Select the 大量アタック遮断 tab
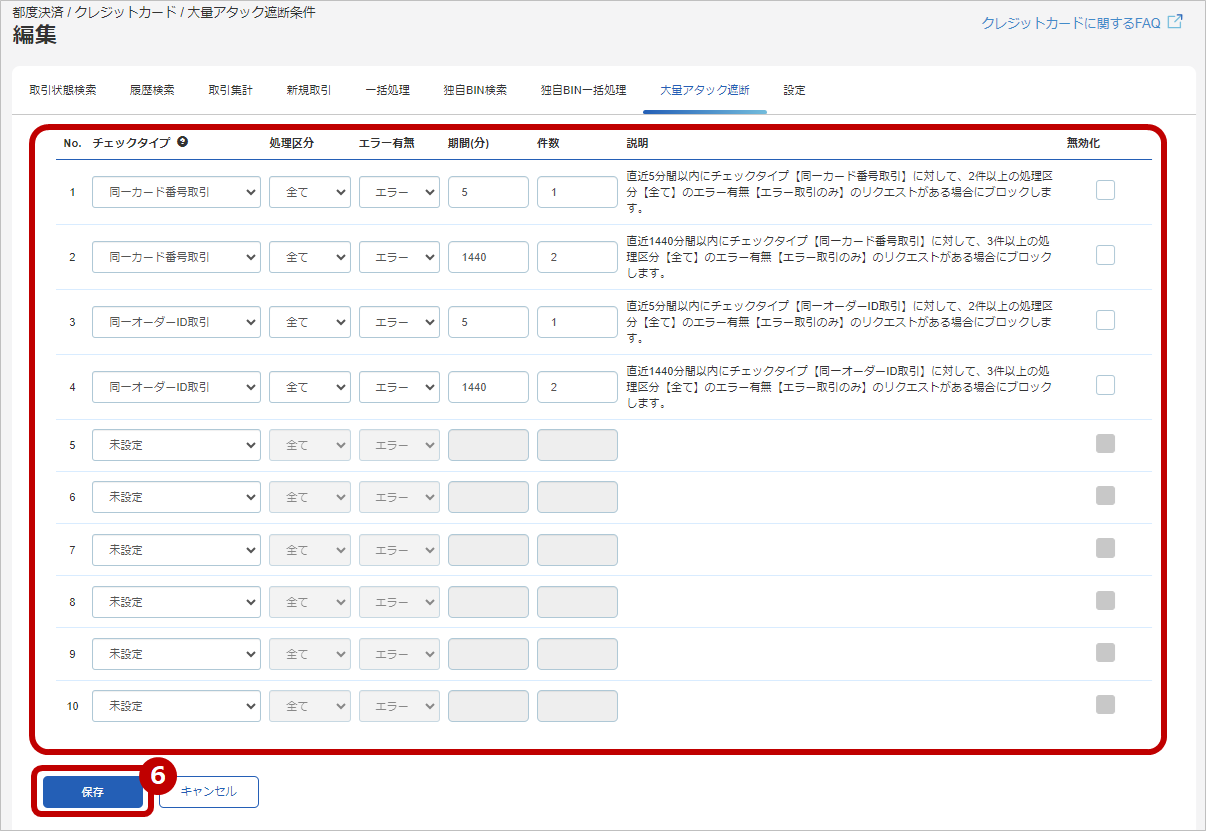1206x831 pixels. click(x=704, y=90)
